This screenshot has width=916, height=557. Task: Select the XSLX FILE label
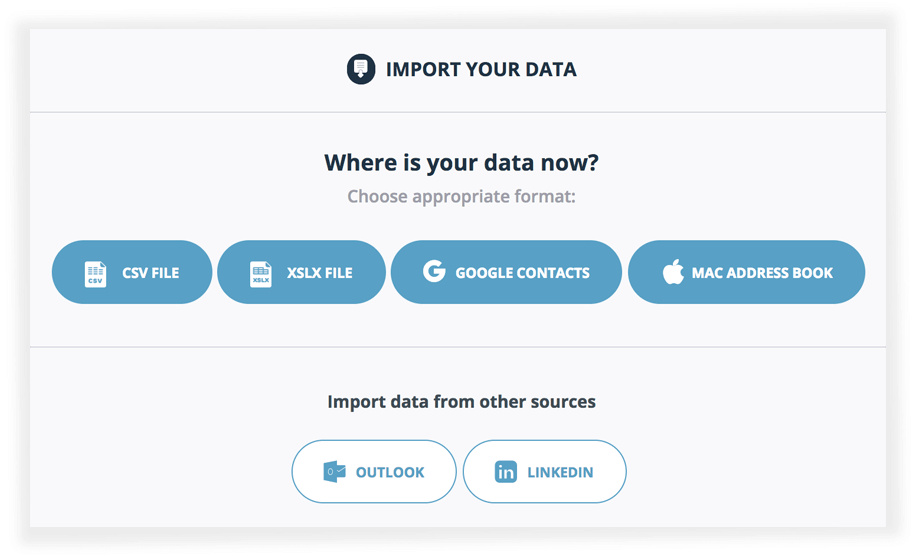click(320, 272)
